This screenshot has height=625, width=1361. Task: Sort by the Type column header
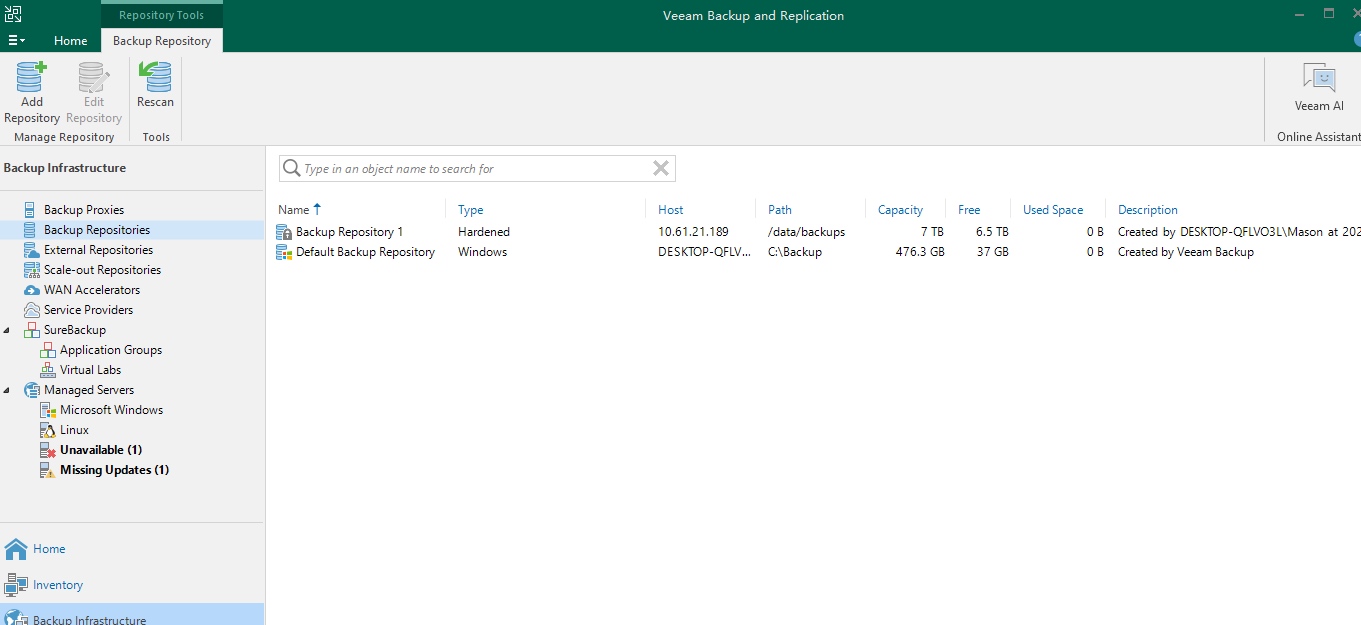470,210
